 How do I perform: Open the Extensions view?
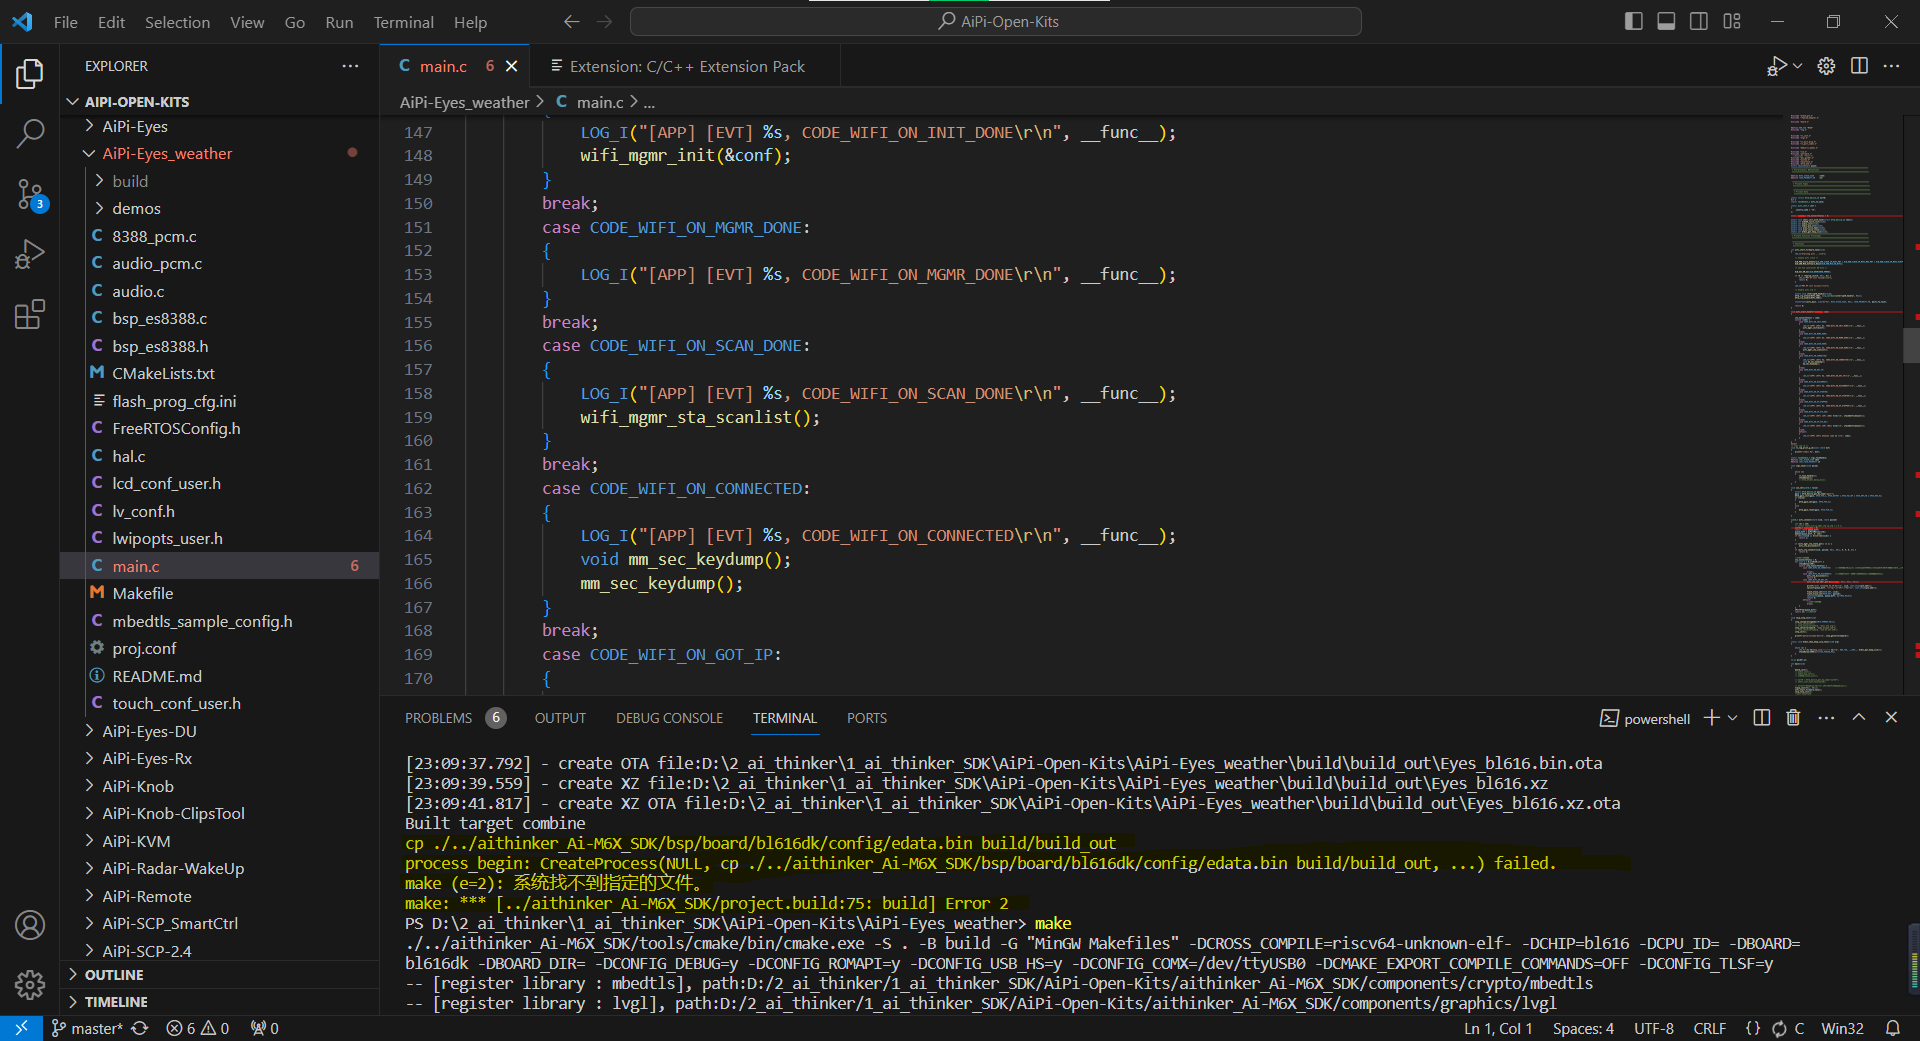(x=30, y=314)
